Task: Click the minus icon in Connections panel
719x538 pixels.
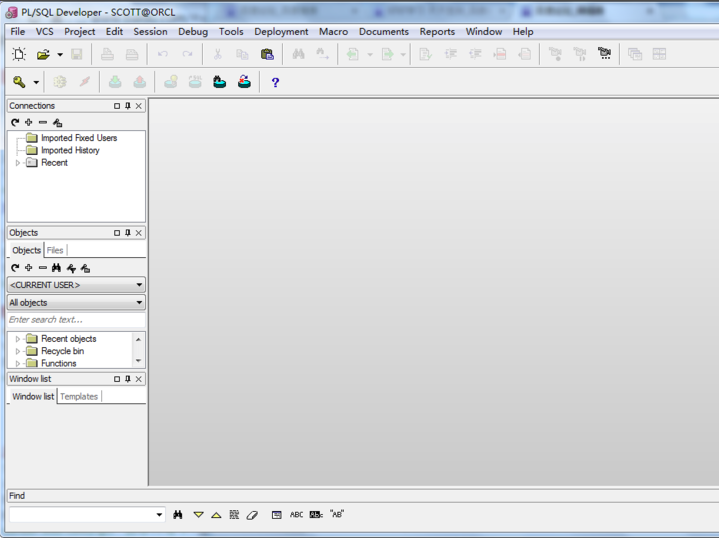Action: [43, 122]
